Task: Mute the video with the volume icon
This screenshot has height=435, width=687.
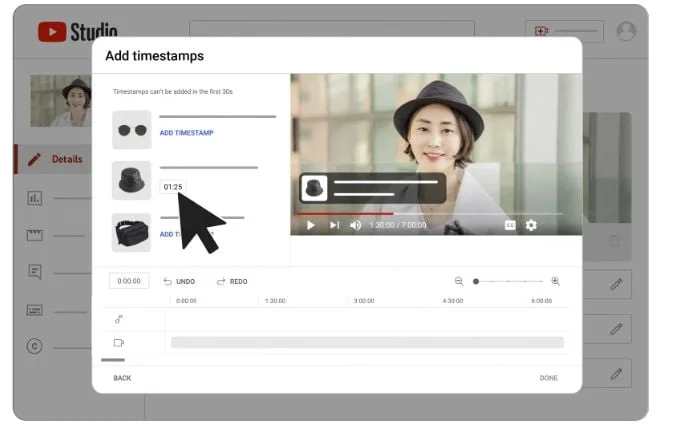Action: click(x=355, y=225)
